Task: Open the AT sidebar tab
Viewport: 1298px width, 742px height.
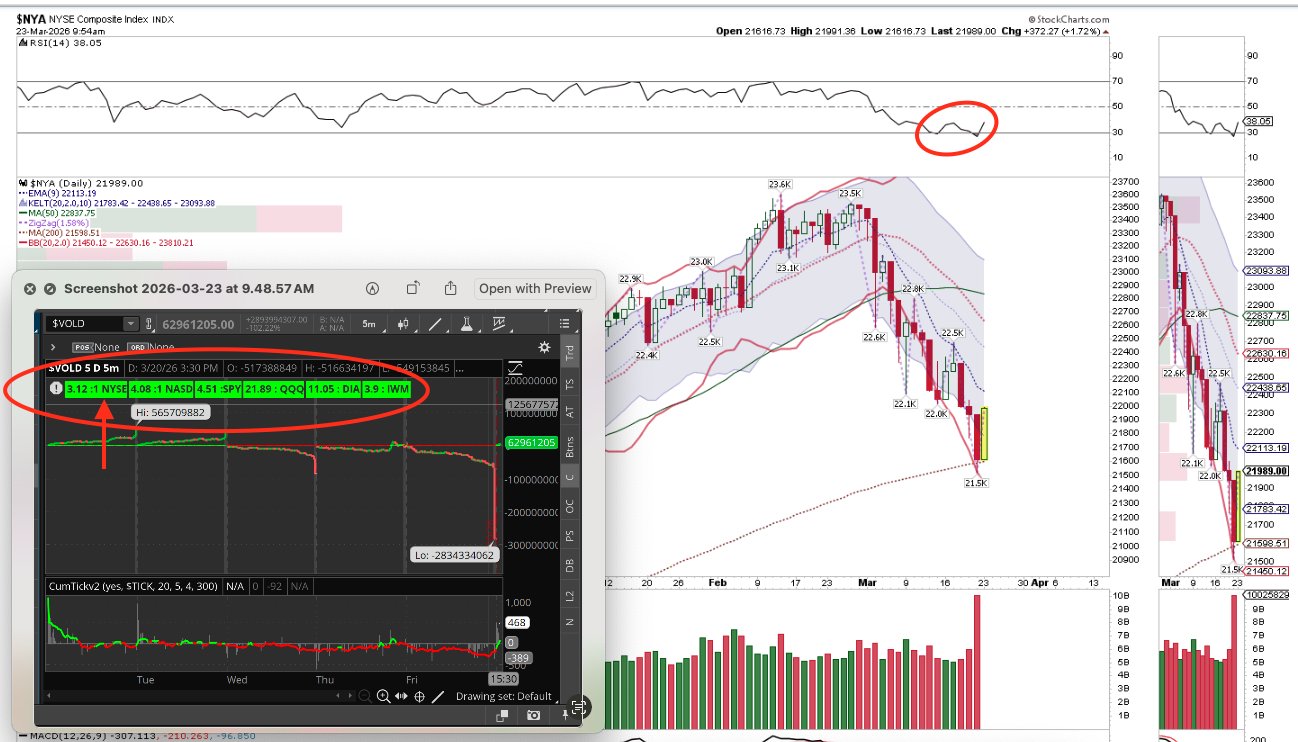Action: click(570, 411)
